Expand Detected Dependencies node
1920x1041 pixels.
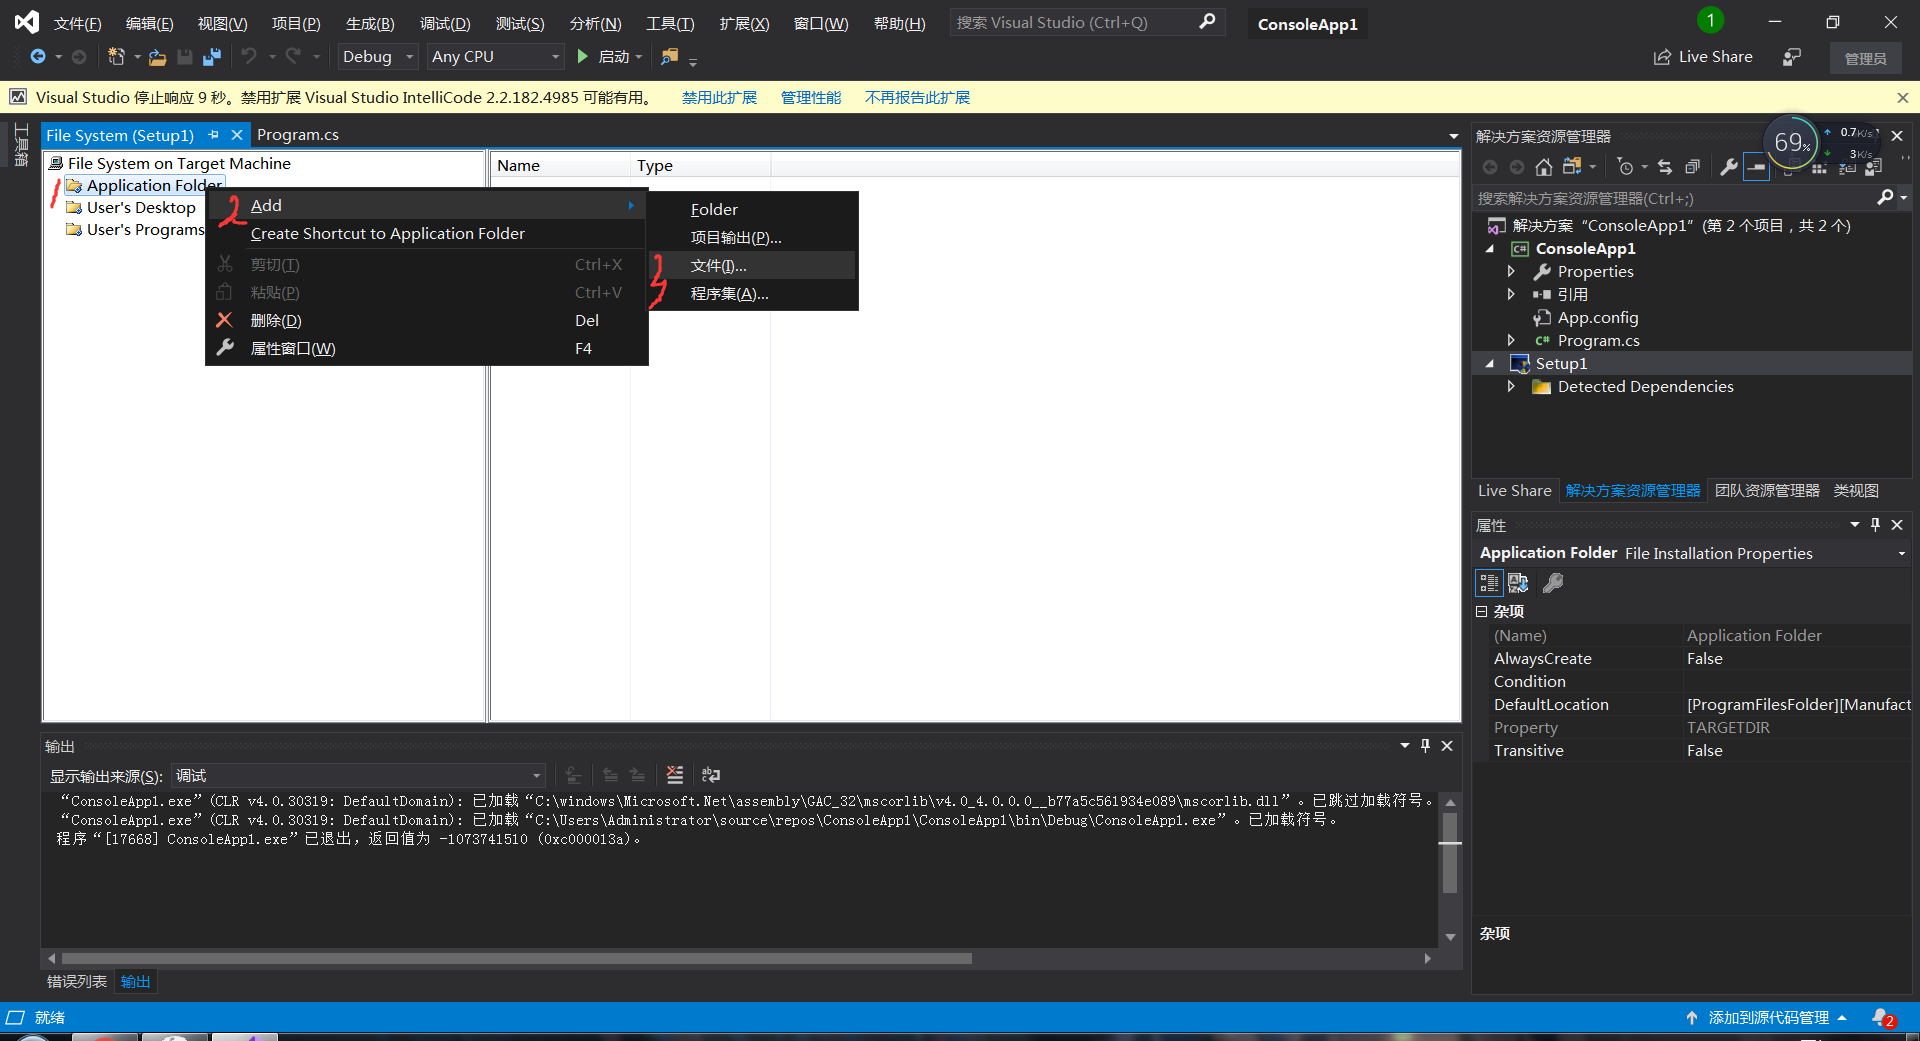click(x=1511, y=387)
